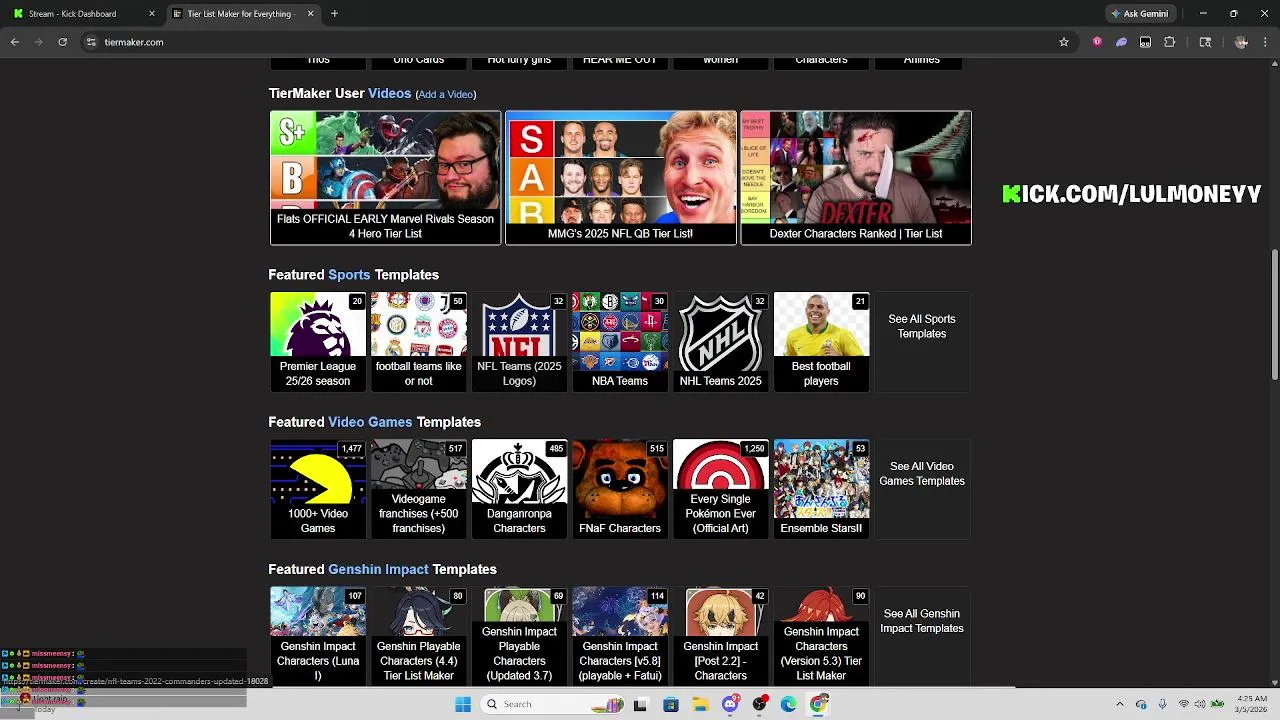1280x720 pixels.
Task: Open Every Single Pokémon Ever template
Action: click(721, 489)
